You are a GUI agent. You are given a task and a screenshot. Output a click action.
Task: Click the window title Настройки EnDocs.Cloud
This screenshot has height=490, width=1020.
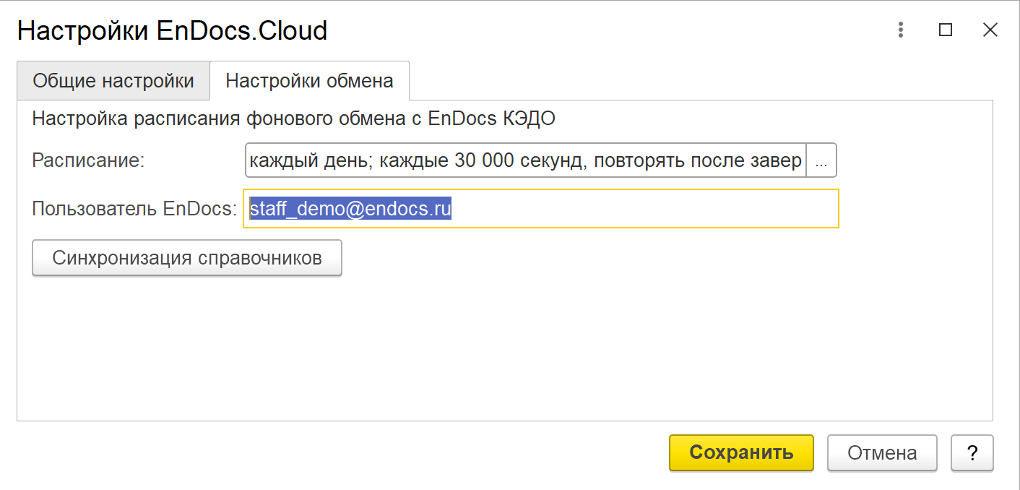coord(172,31)
